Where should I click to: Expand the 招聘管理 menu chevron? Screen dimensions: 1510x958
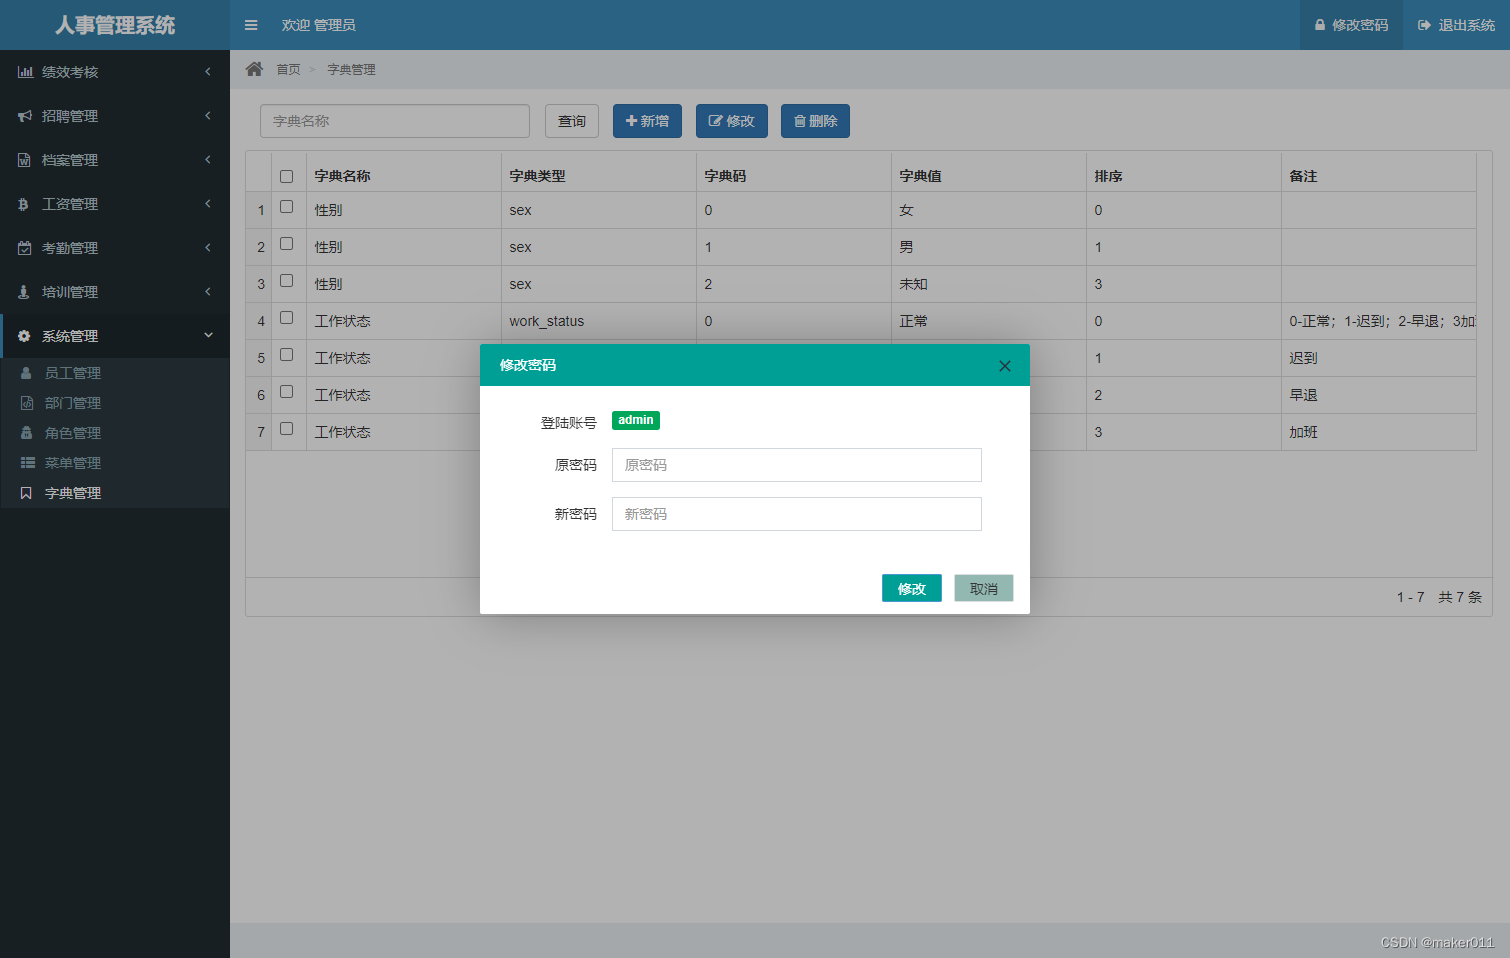click(208, 115)
